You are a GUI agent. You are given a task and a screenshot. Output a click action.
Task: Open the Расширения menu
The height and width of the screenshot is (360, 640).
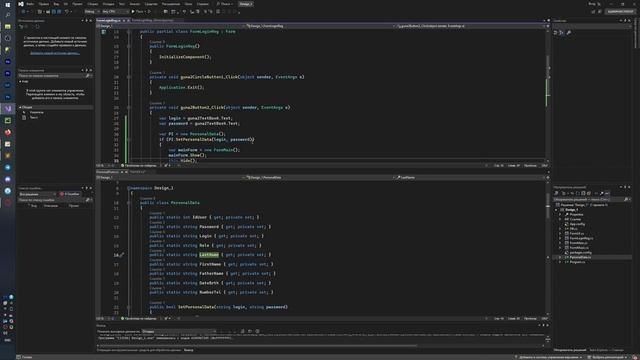[x=171, y=4]
